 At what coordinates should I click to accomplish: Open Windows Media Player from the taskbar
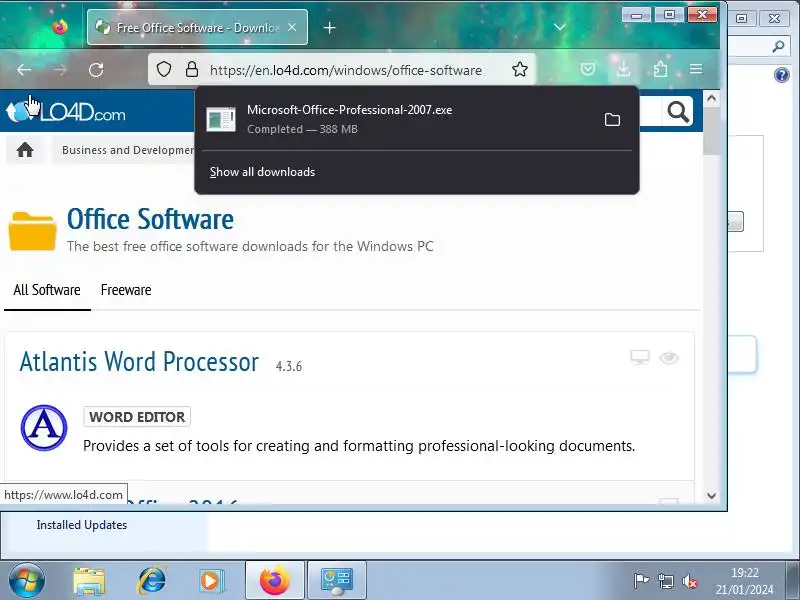(x=210, y=581)
